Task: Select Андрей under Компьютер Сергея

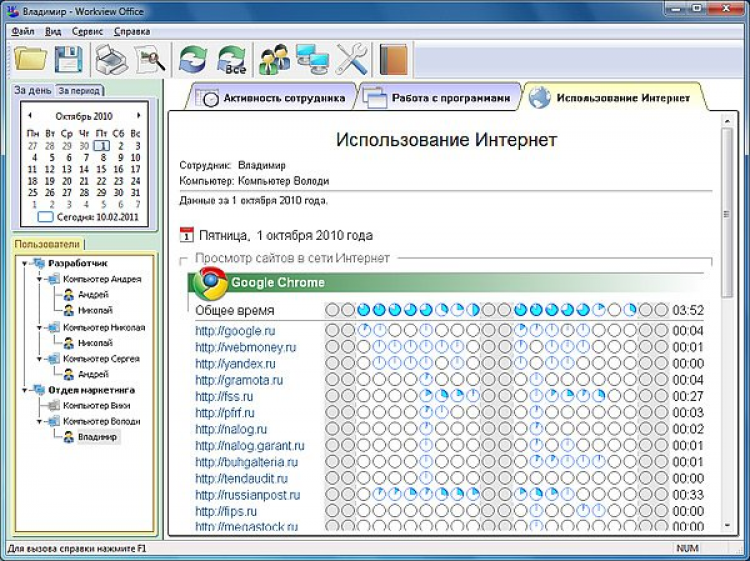Action: click(93, 374)
